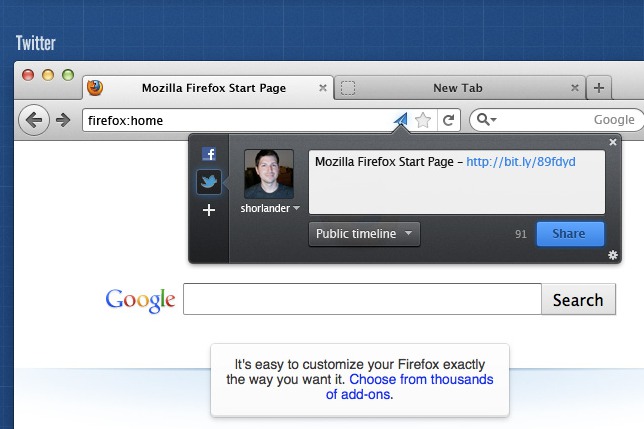This screenshot has height=429, width=644.
Task: Click the Google page search input field
Action: [x=362, y=299]
